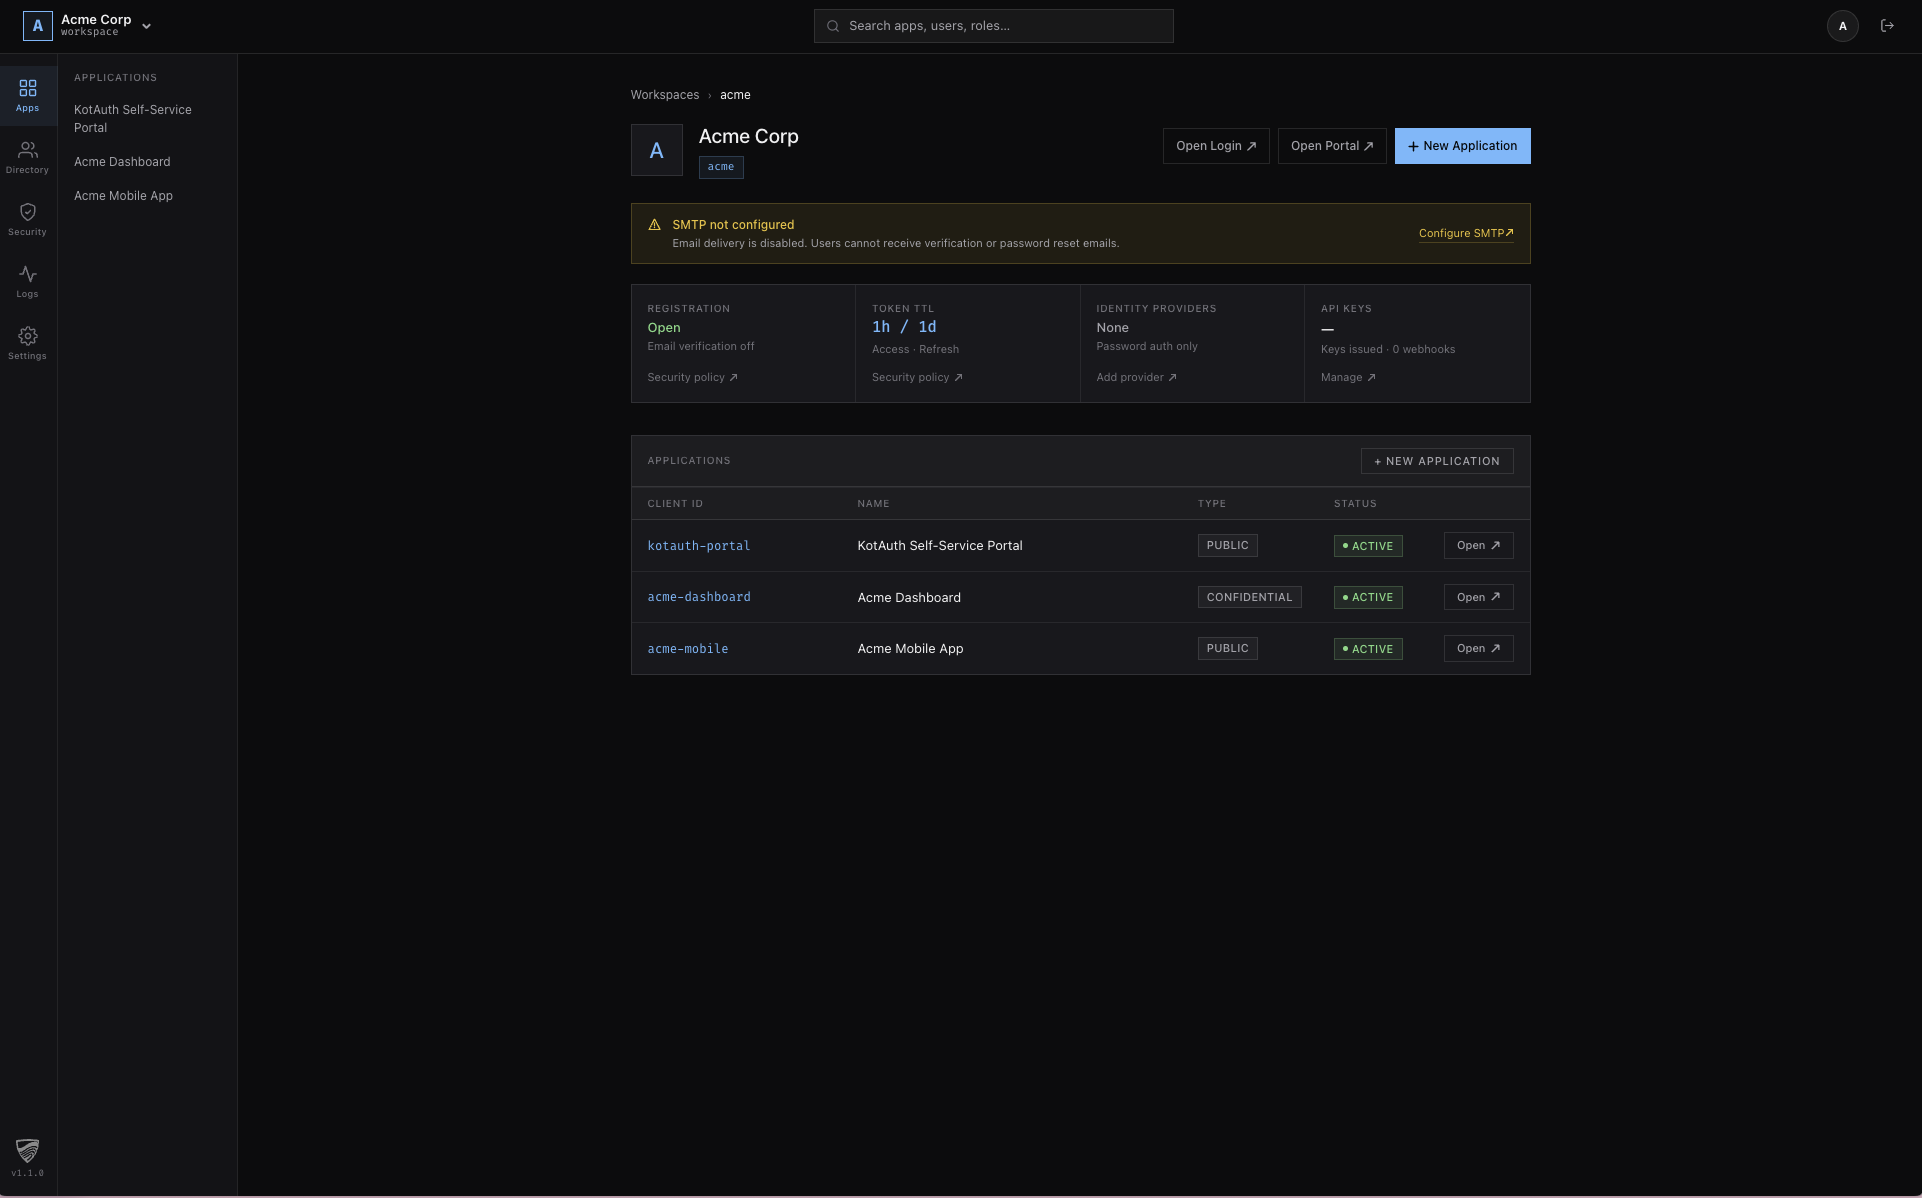
Task: Open the Logs activity icon
Action: [x=28, y=281]
